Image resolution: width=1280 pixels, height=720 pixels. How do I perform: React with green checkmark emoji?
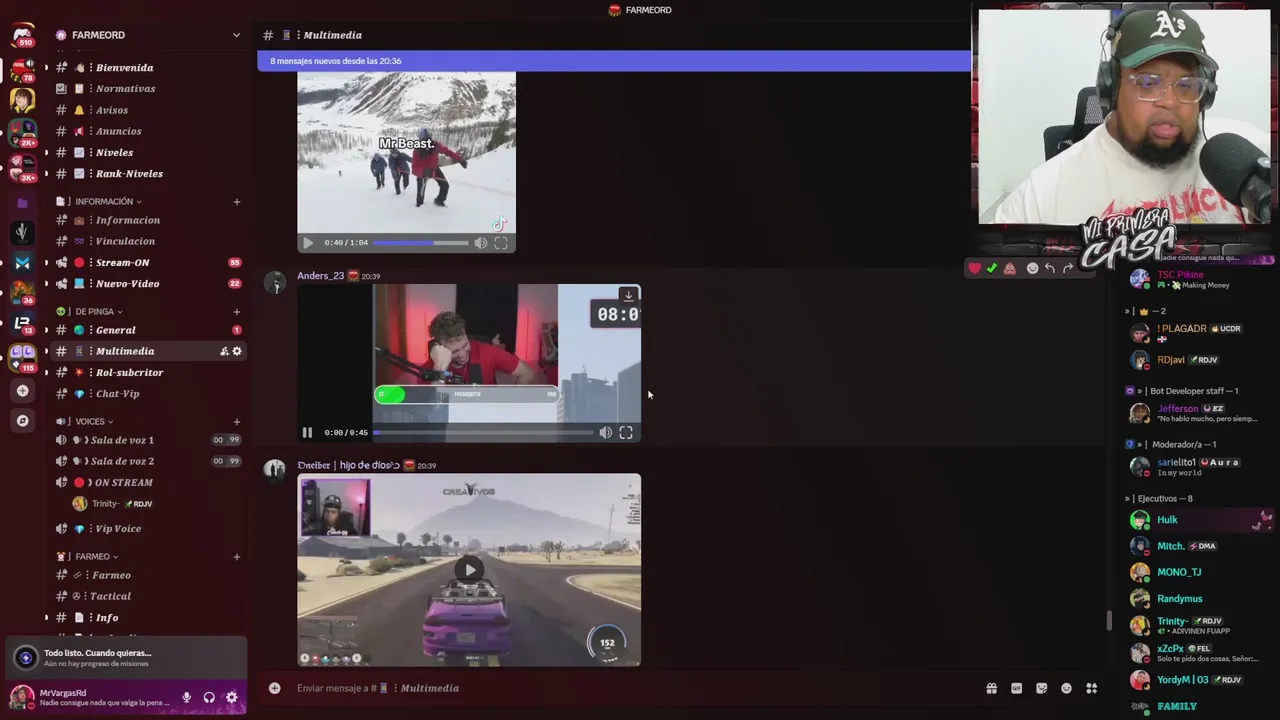tap(992, 268)
